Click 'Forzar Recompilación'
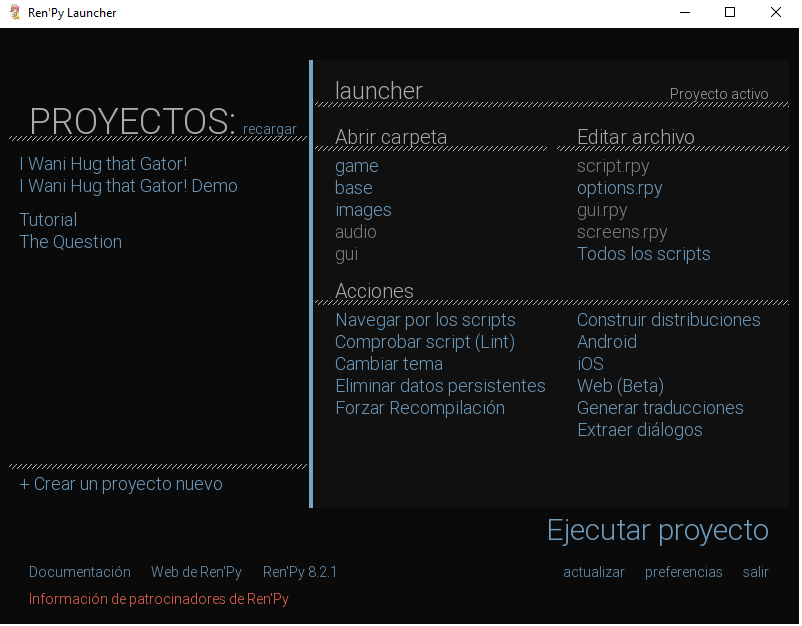The width and height of the screenshot is (802, 626). coord(420,408)
